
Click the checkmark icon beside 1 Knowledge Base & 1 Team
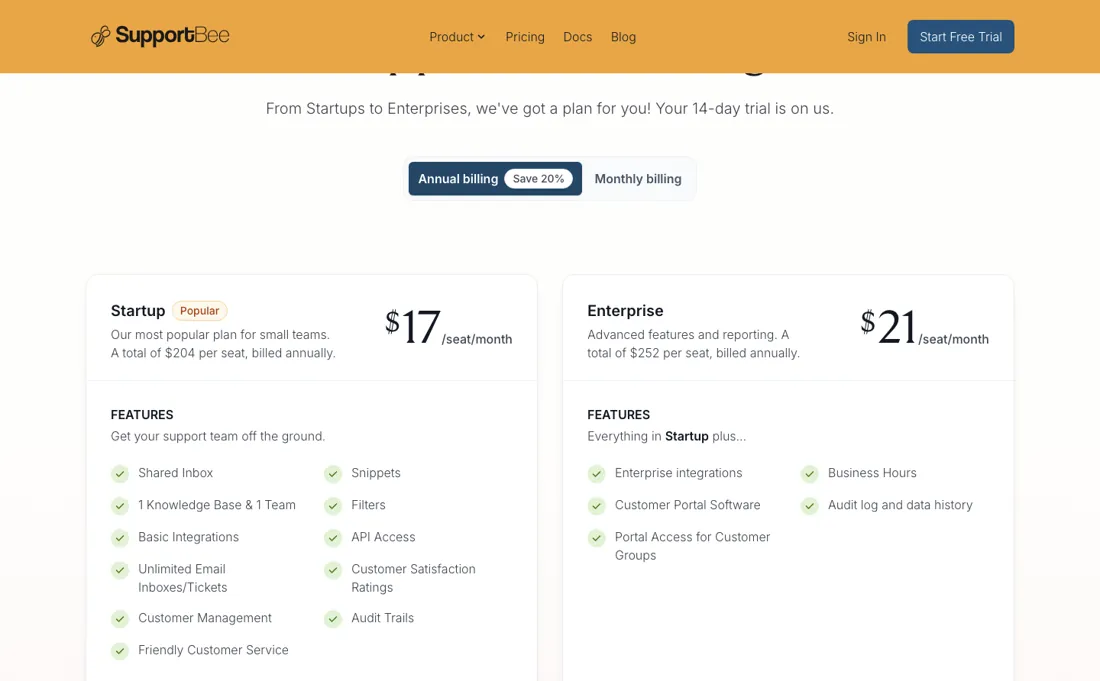pos(120,505)
